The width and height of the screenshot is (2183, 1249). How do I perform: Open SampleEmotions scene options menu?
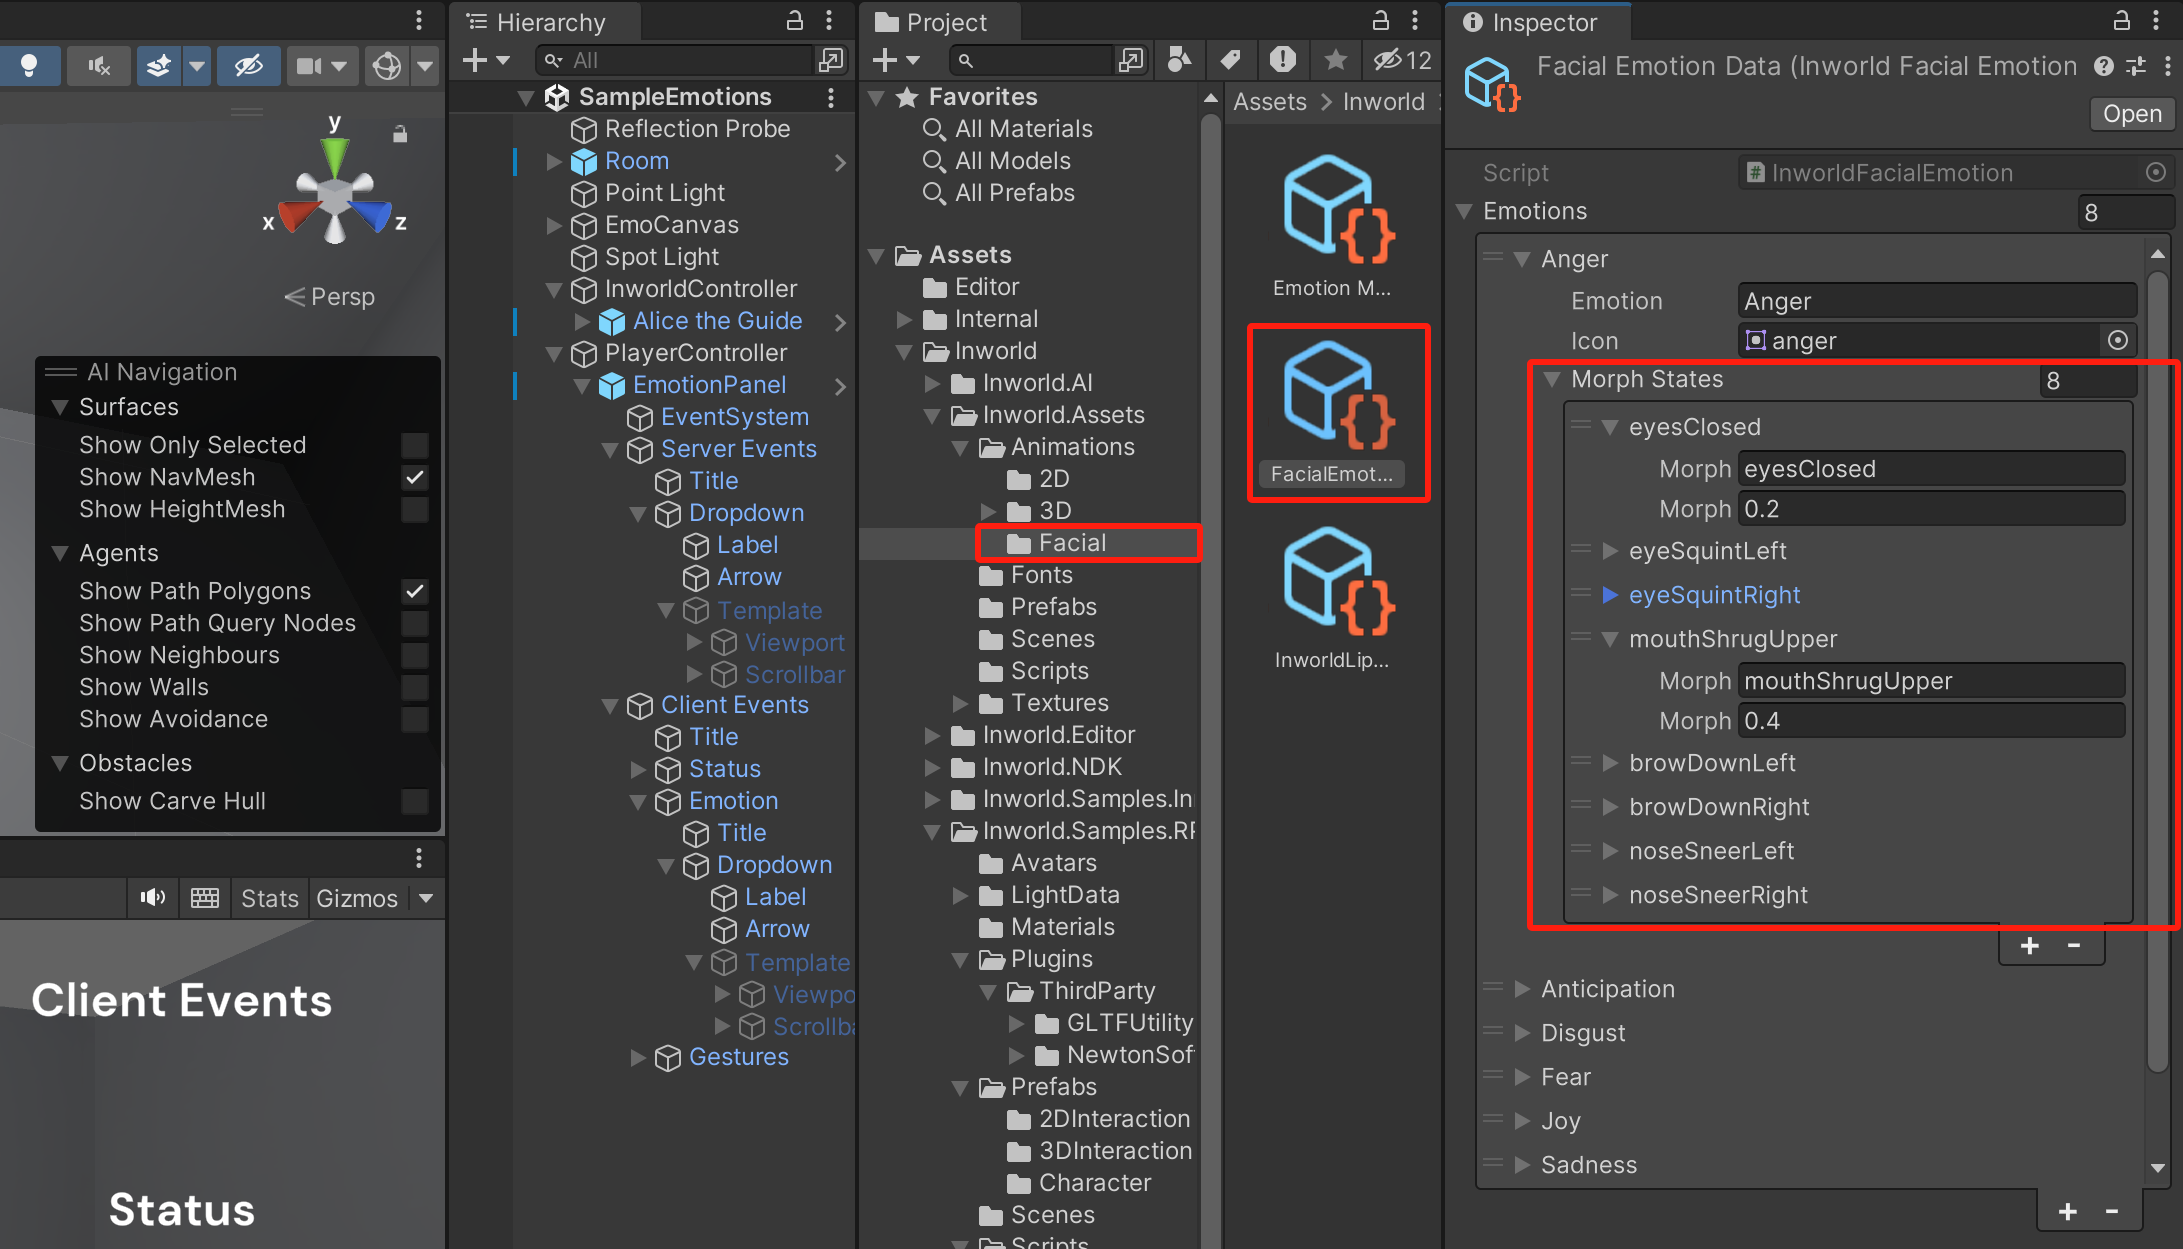point(831,97)
